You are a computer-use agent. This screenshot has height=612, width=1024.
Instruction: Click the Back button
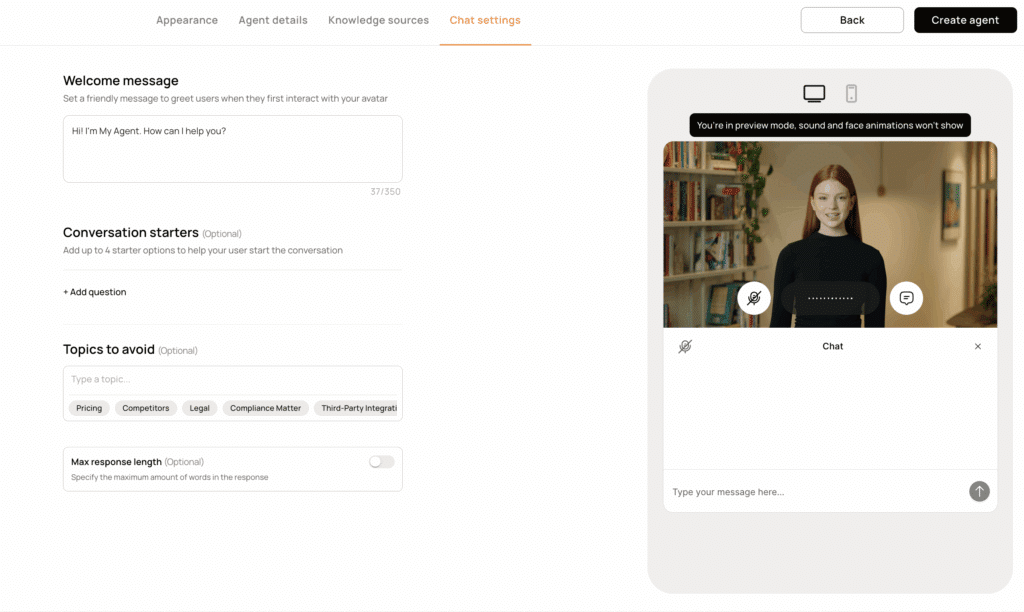tap(852, 20)
